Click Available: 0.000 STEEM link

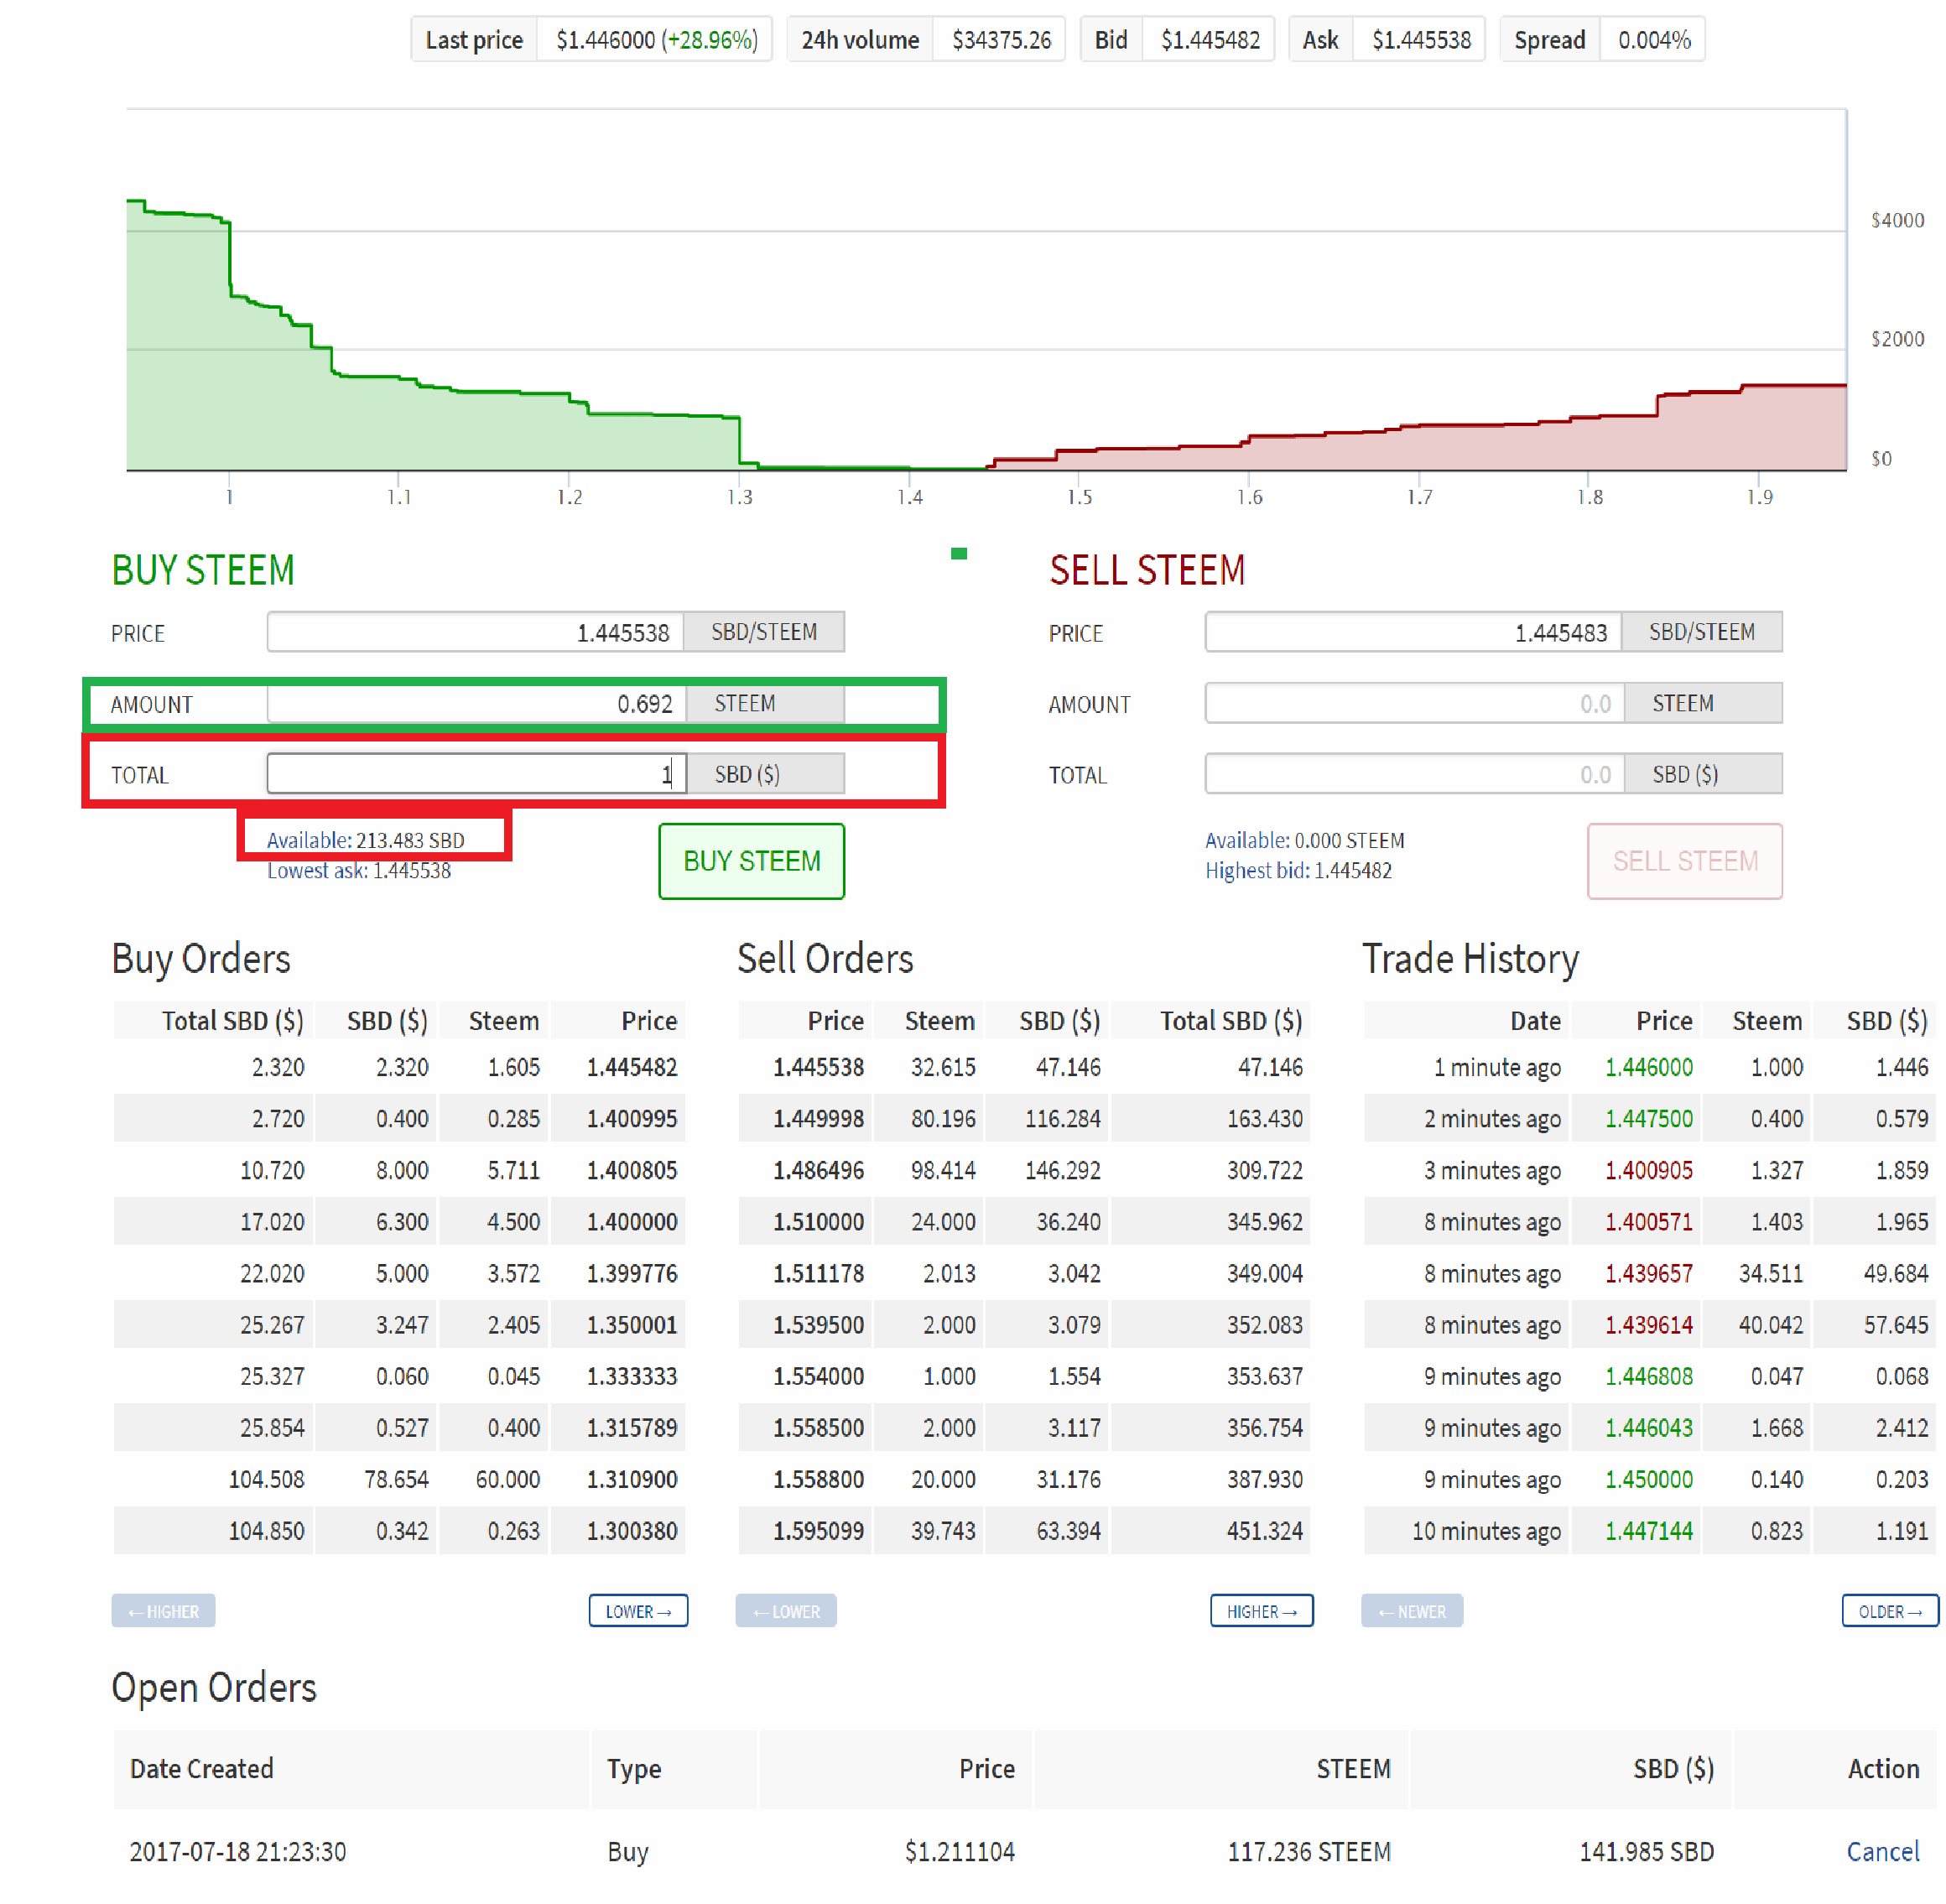1304,840
